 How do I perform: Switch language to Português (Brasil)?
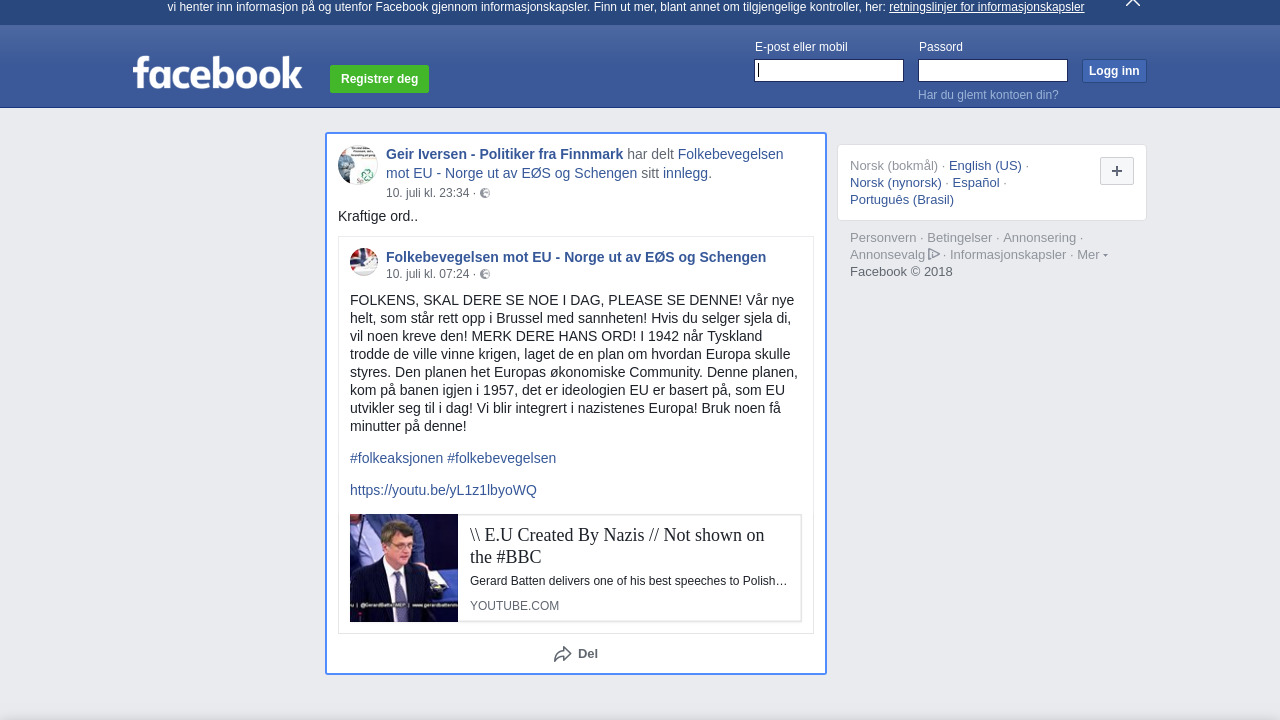[902, 200]
